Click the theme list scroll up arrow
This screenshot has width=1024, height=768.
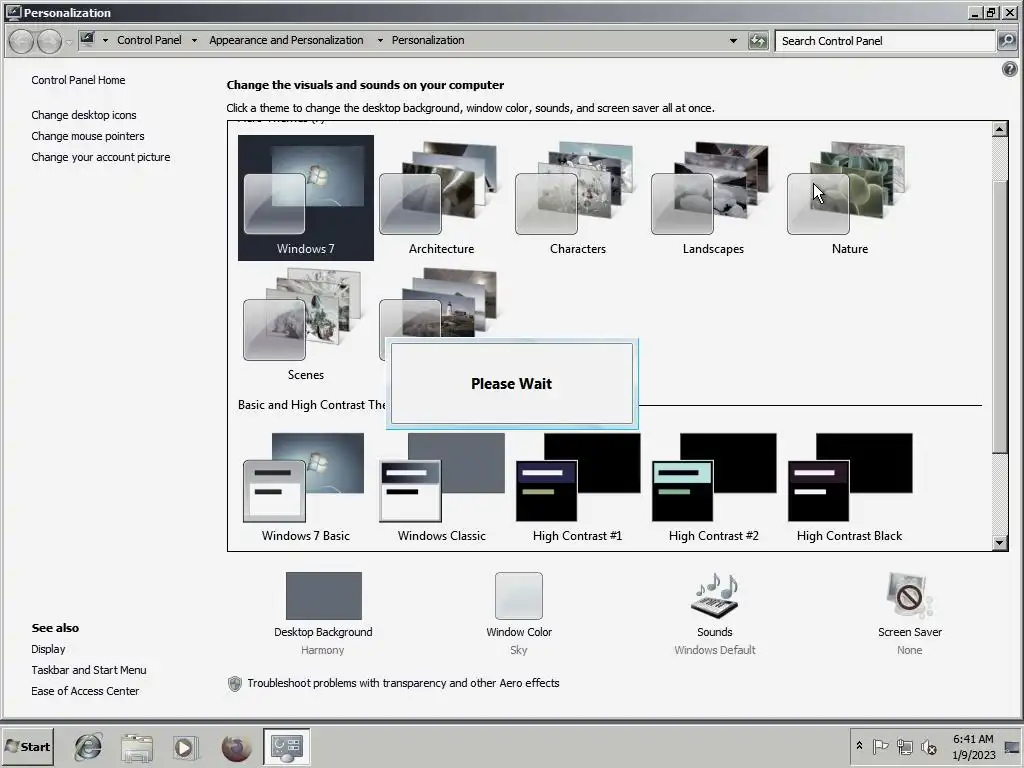coord(999,129)
